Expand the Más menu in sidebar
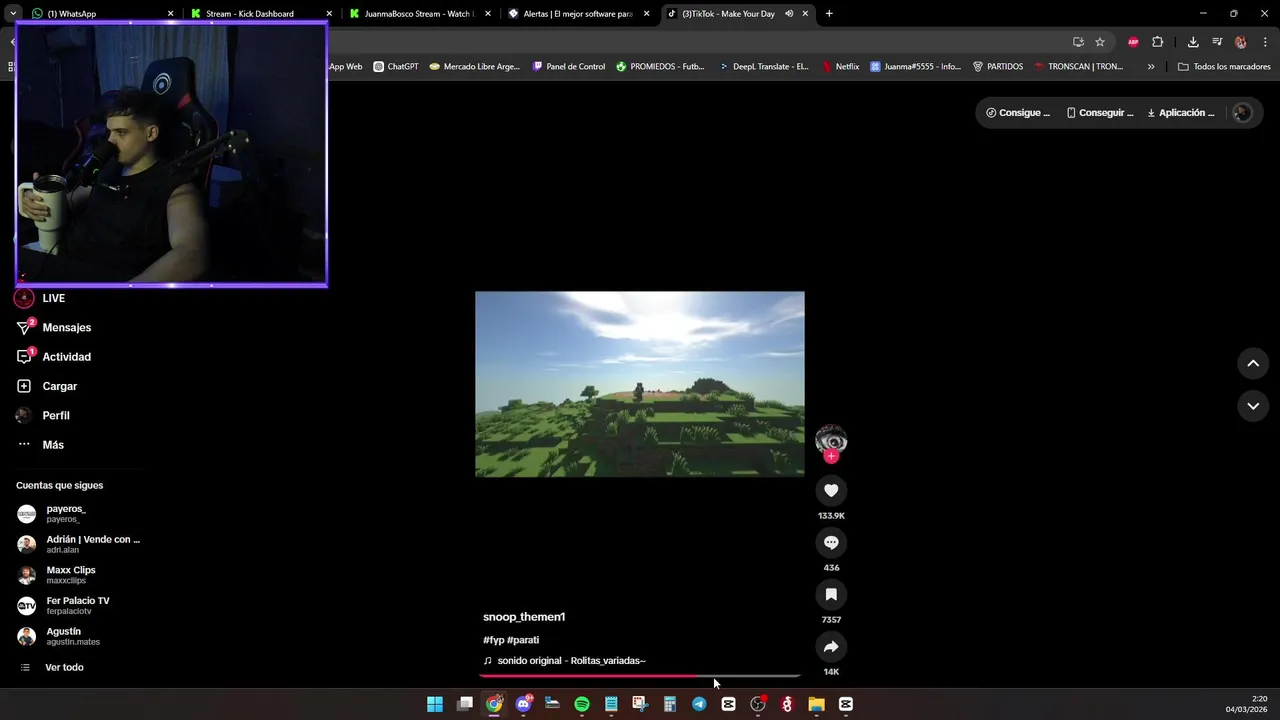This screenshot has width=1280, height=720. click(40, 445)
